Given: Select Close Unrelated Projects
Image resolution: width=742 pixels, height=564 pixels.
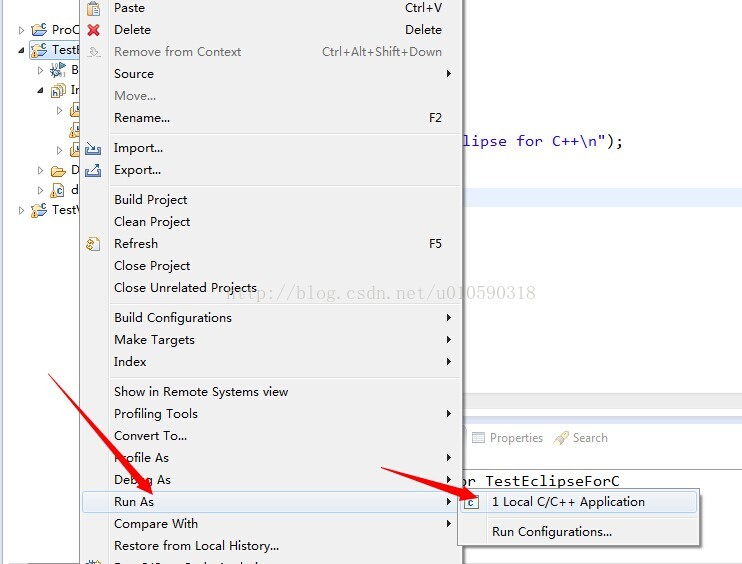Looking at the screenshot, I should coord(271,288).
